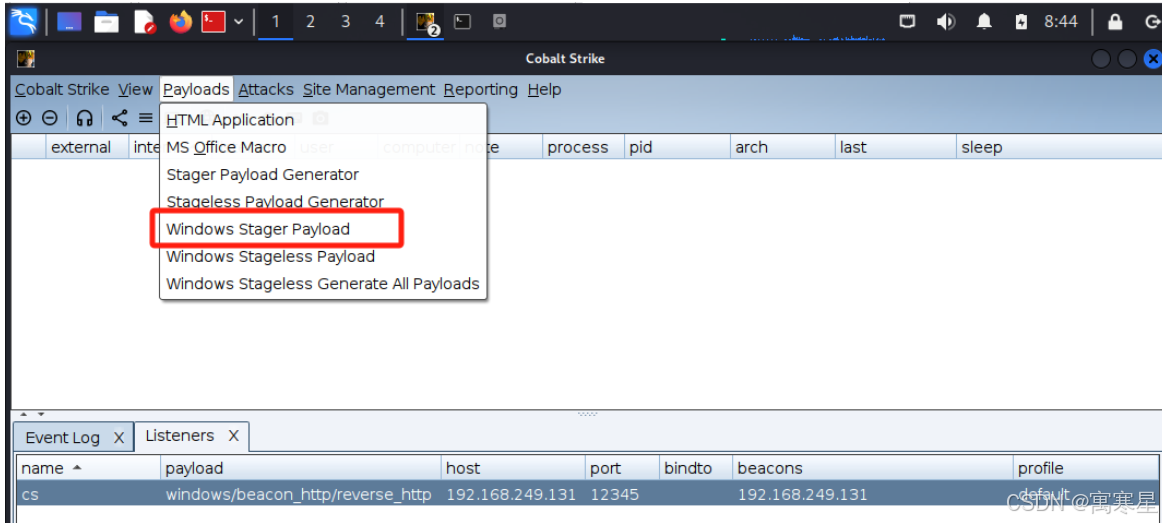The image size is (1162, 523).
Task: Expand the terminal dropdown arrow in panel
Action: tap(238, 22)
